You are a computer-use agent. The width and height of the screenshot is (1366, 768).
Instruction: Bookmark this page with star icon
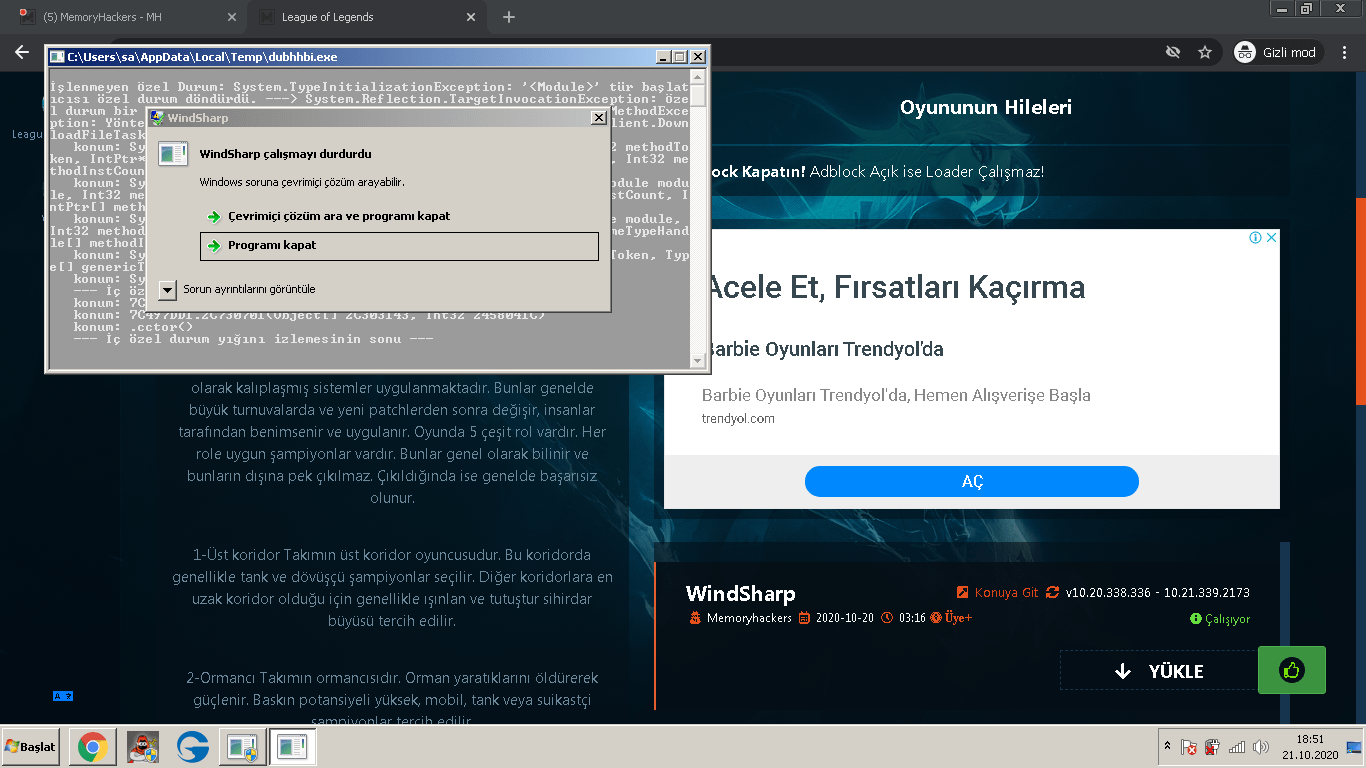pyautogui.click(x=1205, y=52)
